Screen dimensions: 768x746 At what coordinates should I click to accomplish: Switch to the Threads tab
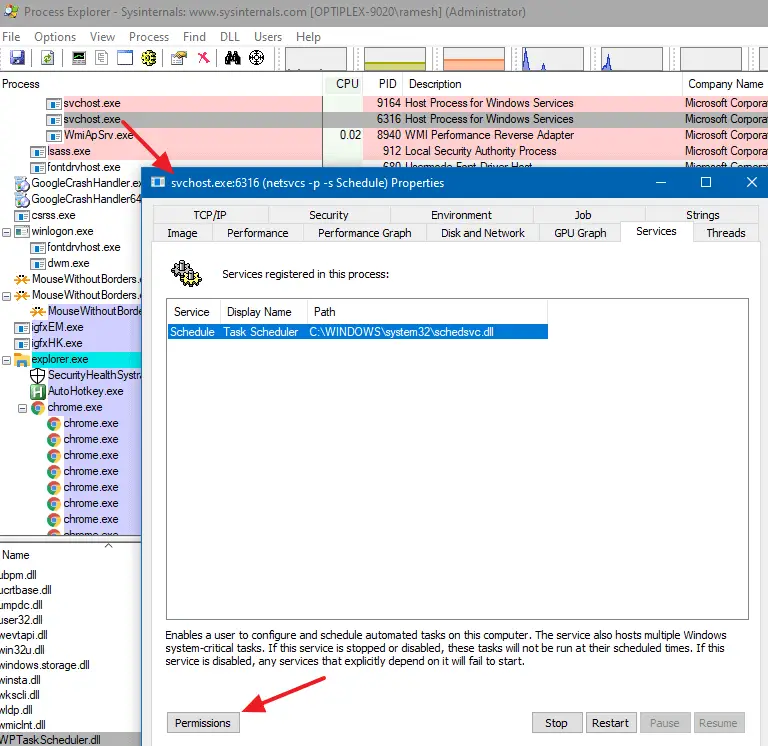click(x=726, y=233)
